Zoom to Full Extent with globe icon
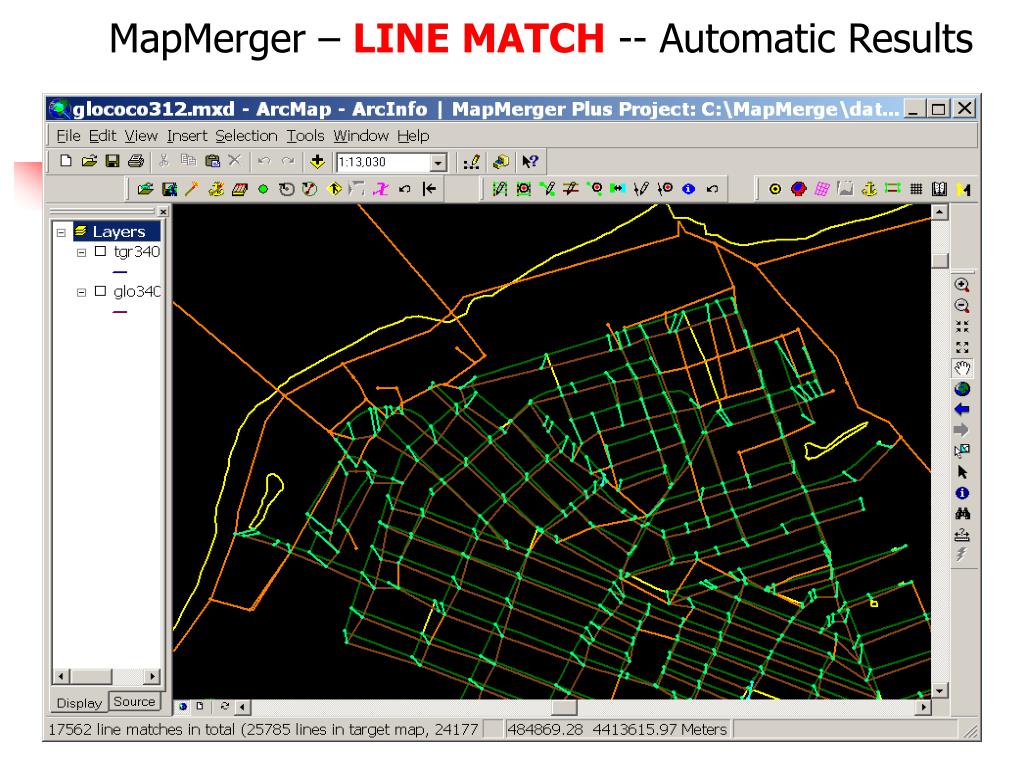Image resolution: width=1024 pixels, height=768 pixels. [x=962, y=389]
